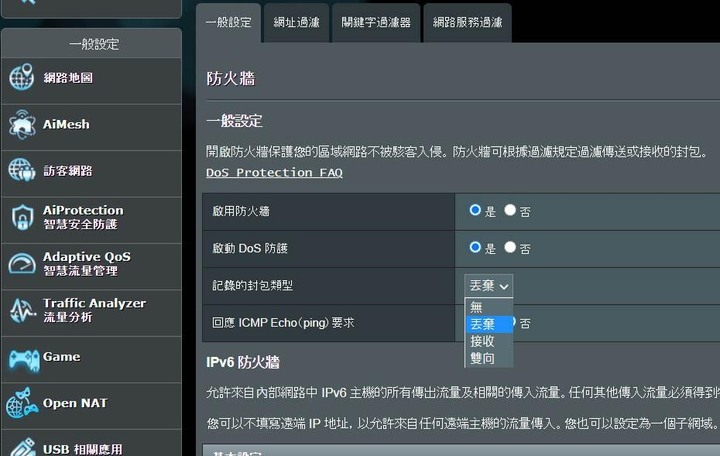
Task: Switch to the 網路服務過濾 tab
Action: coord(467,23)
